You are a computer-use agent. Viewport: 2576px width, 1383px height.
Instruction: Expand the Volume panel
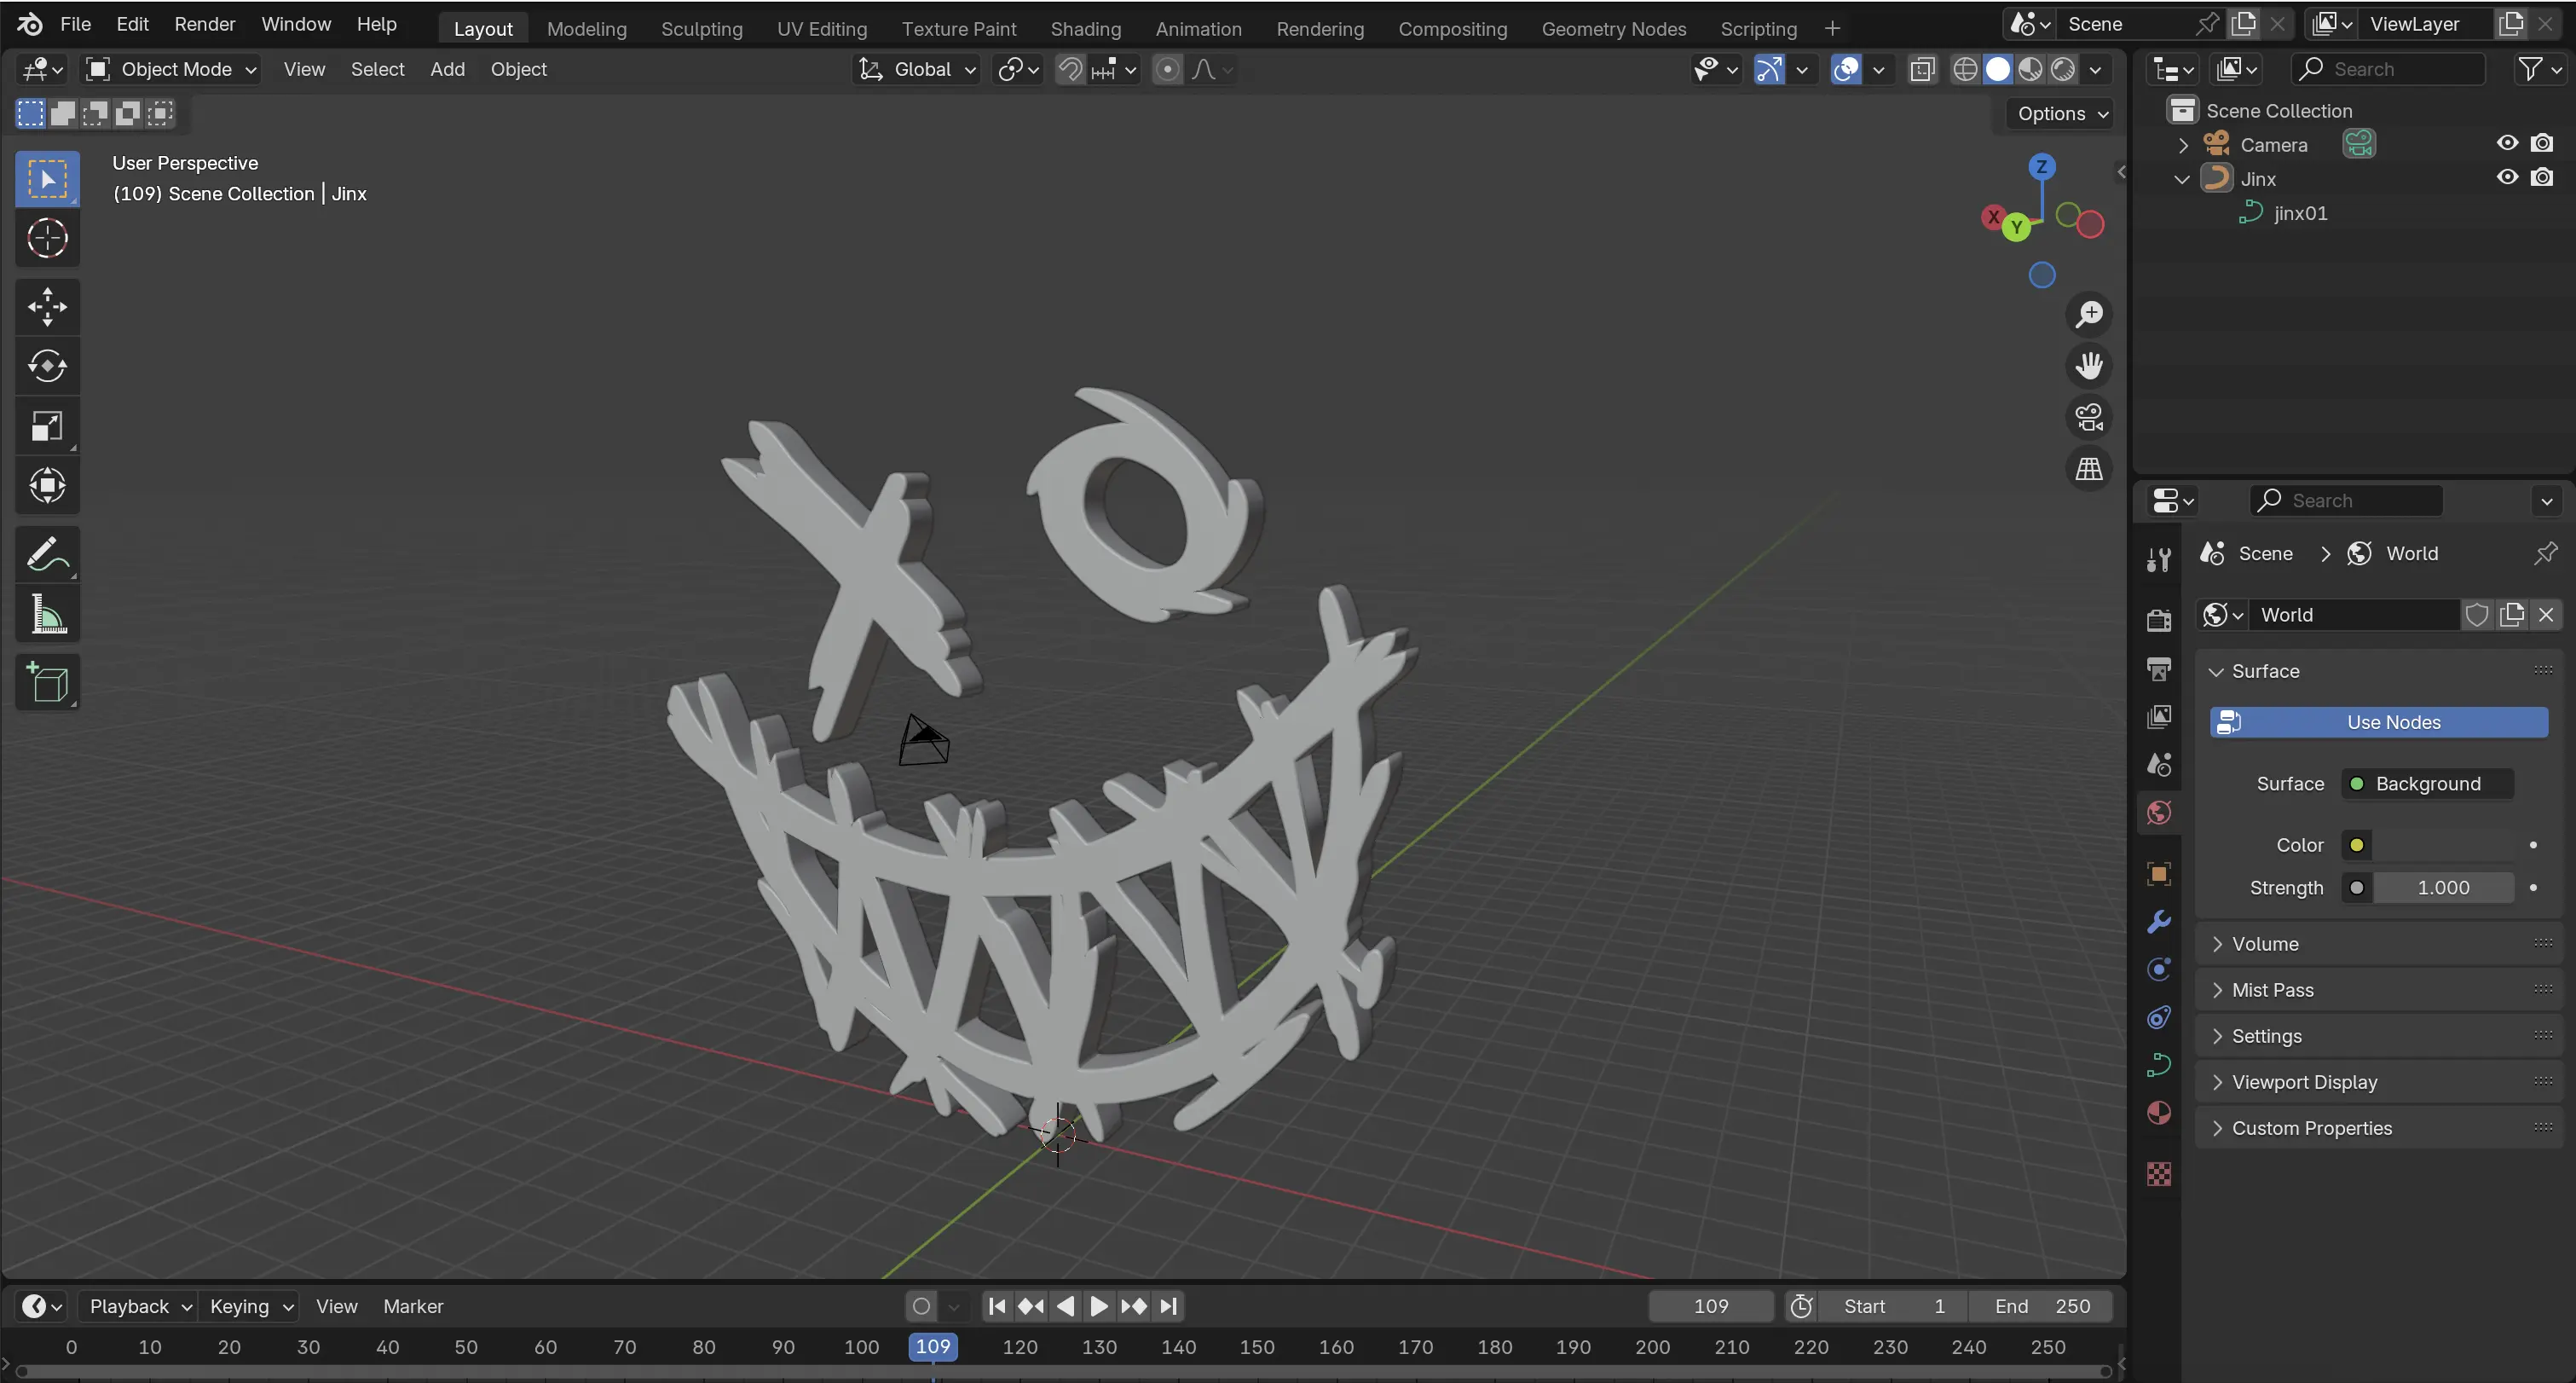[2265, 944]
